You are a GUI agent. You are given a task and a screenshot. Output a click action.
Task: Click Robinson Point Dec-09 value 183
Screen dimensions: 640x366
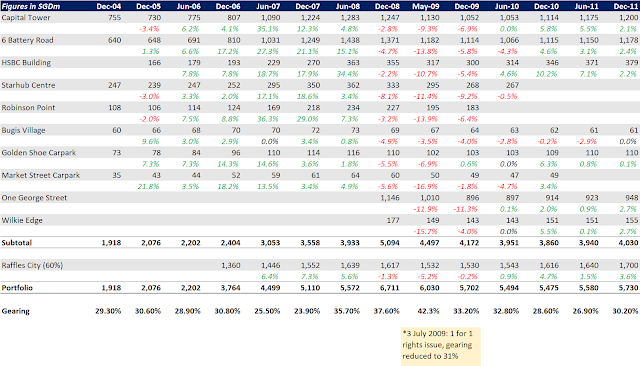click(x=473, y=107)
